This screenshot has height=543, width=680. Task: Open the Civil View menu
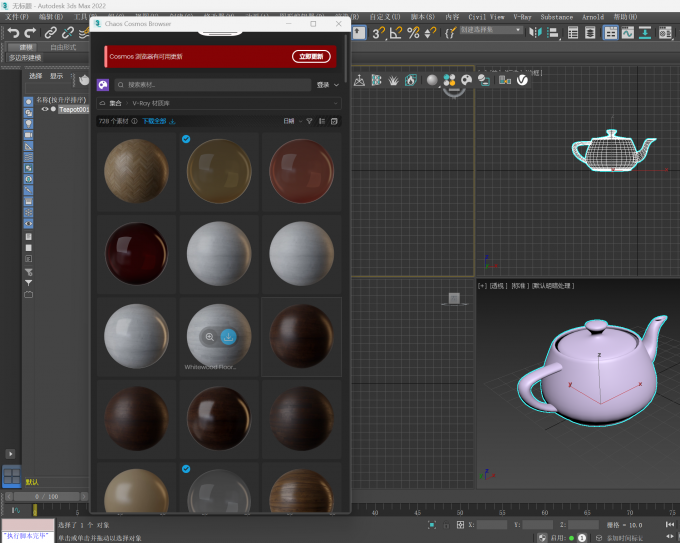(x=486, y=17)
